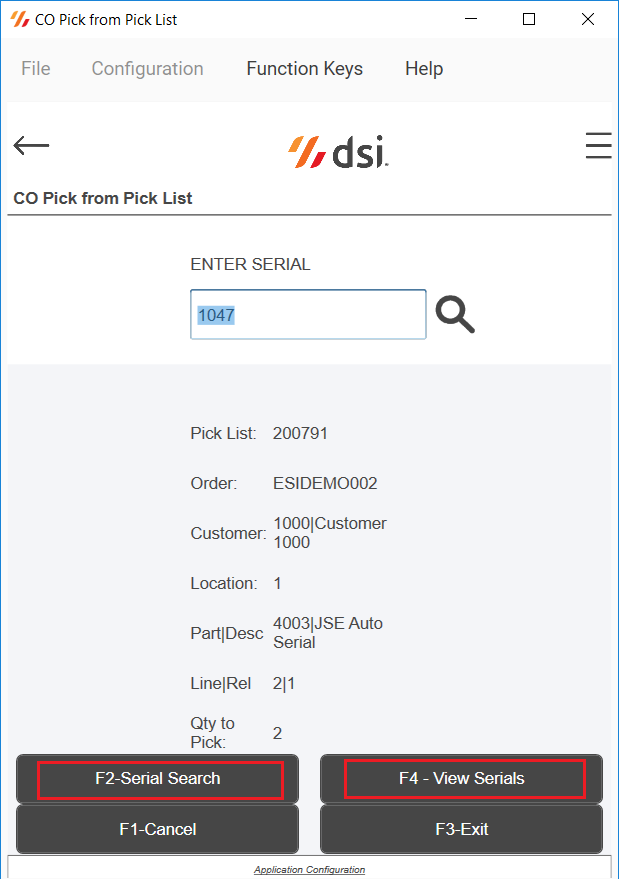619x879 pixels.
Task: Open the Function Keys menu
Action: 304,68
